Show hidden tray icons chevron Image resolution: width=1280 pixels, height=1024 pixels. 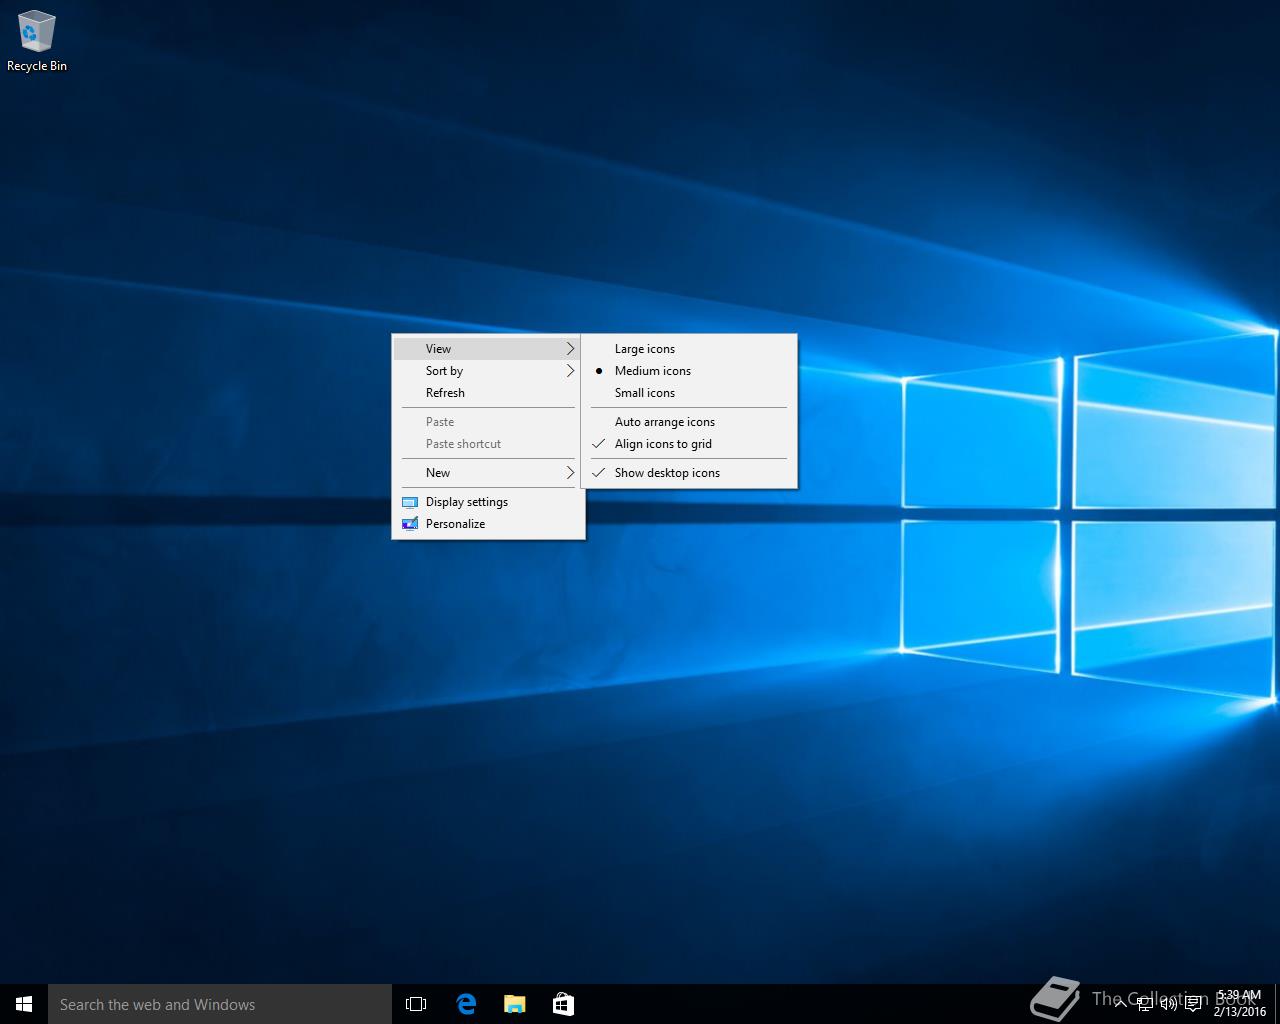(x=1121, y=1004)
